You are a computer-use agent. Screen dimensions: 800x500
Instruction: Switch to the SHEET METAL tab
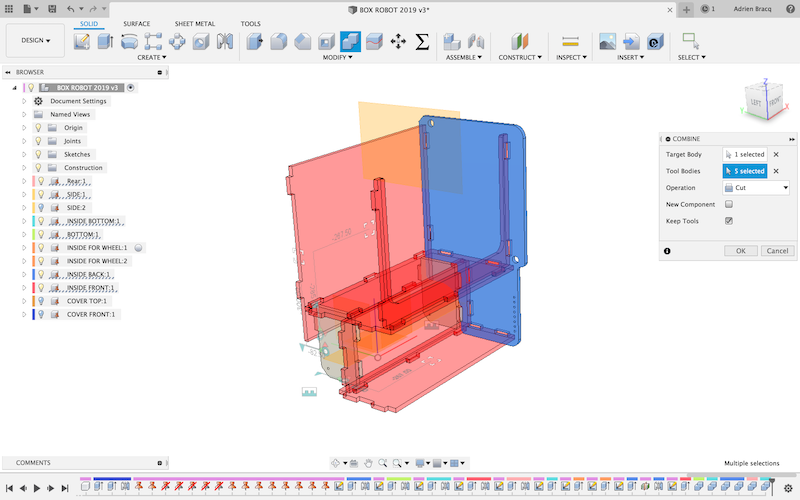pyautogui.click(x=195, y=23)
